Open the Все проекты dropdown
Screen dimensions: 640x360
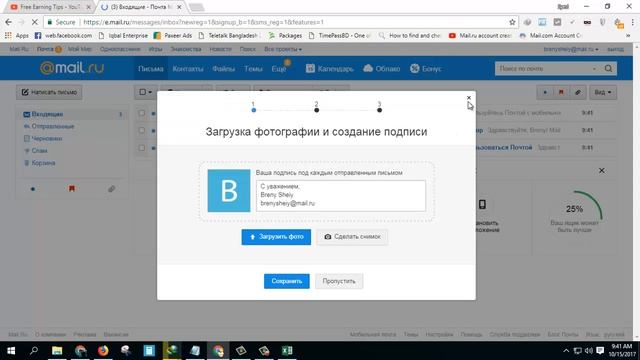click(283, 49)
